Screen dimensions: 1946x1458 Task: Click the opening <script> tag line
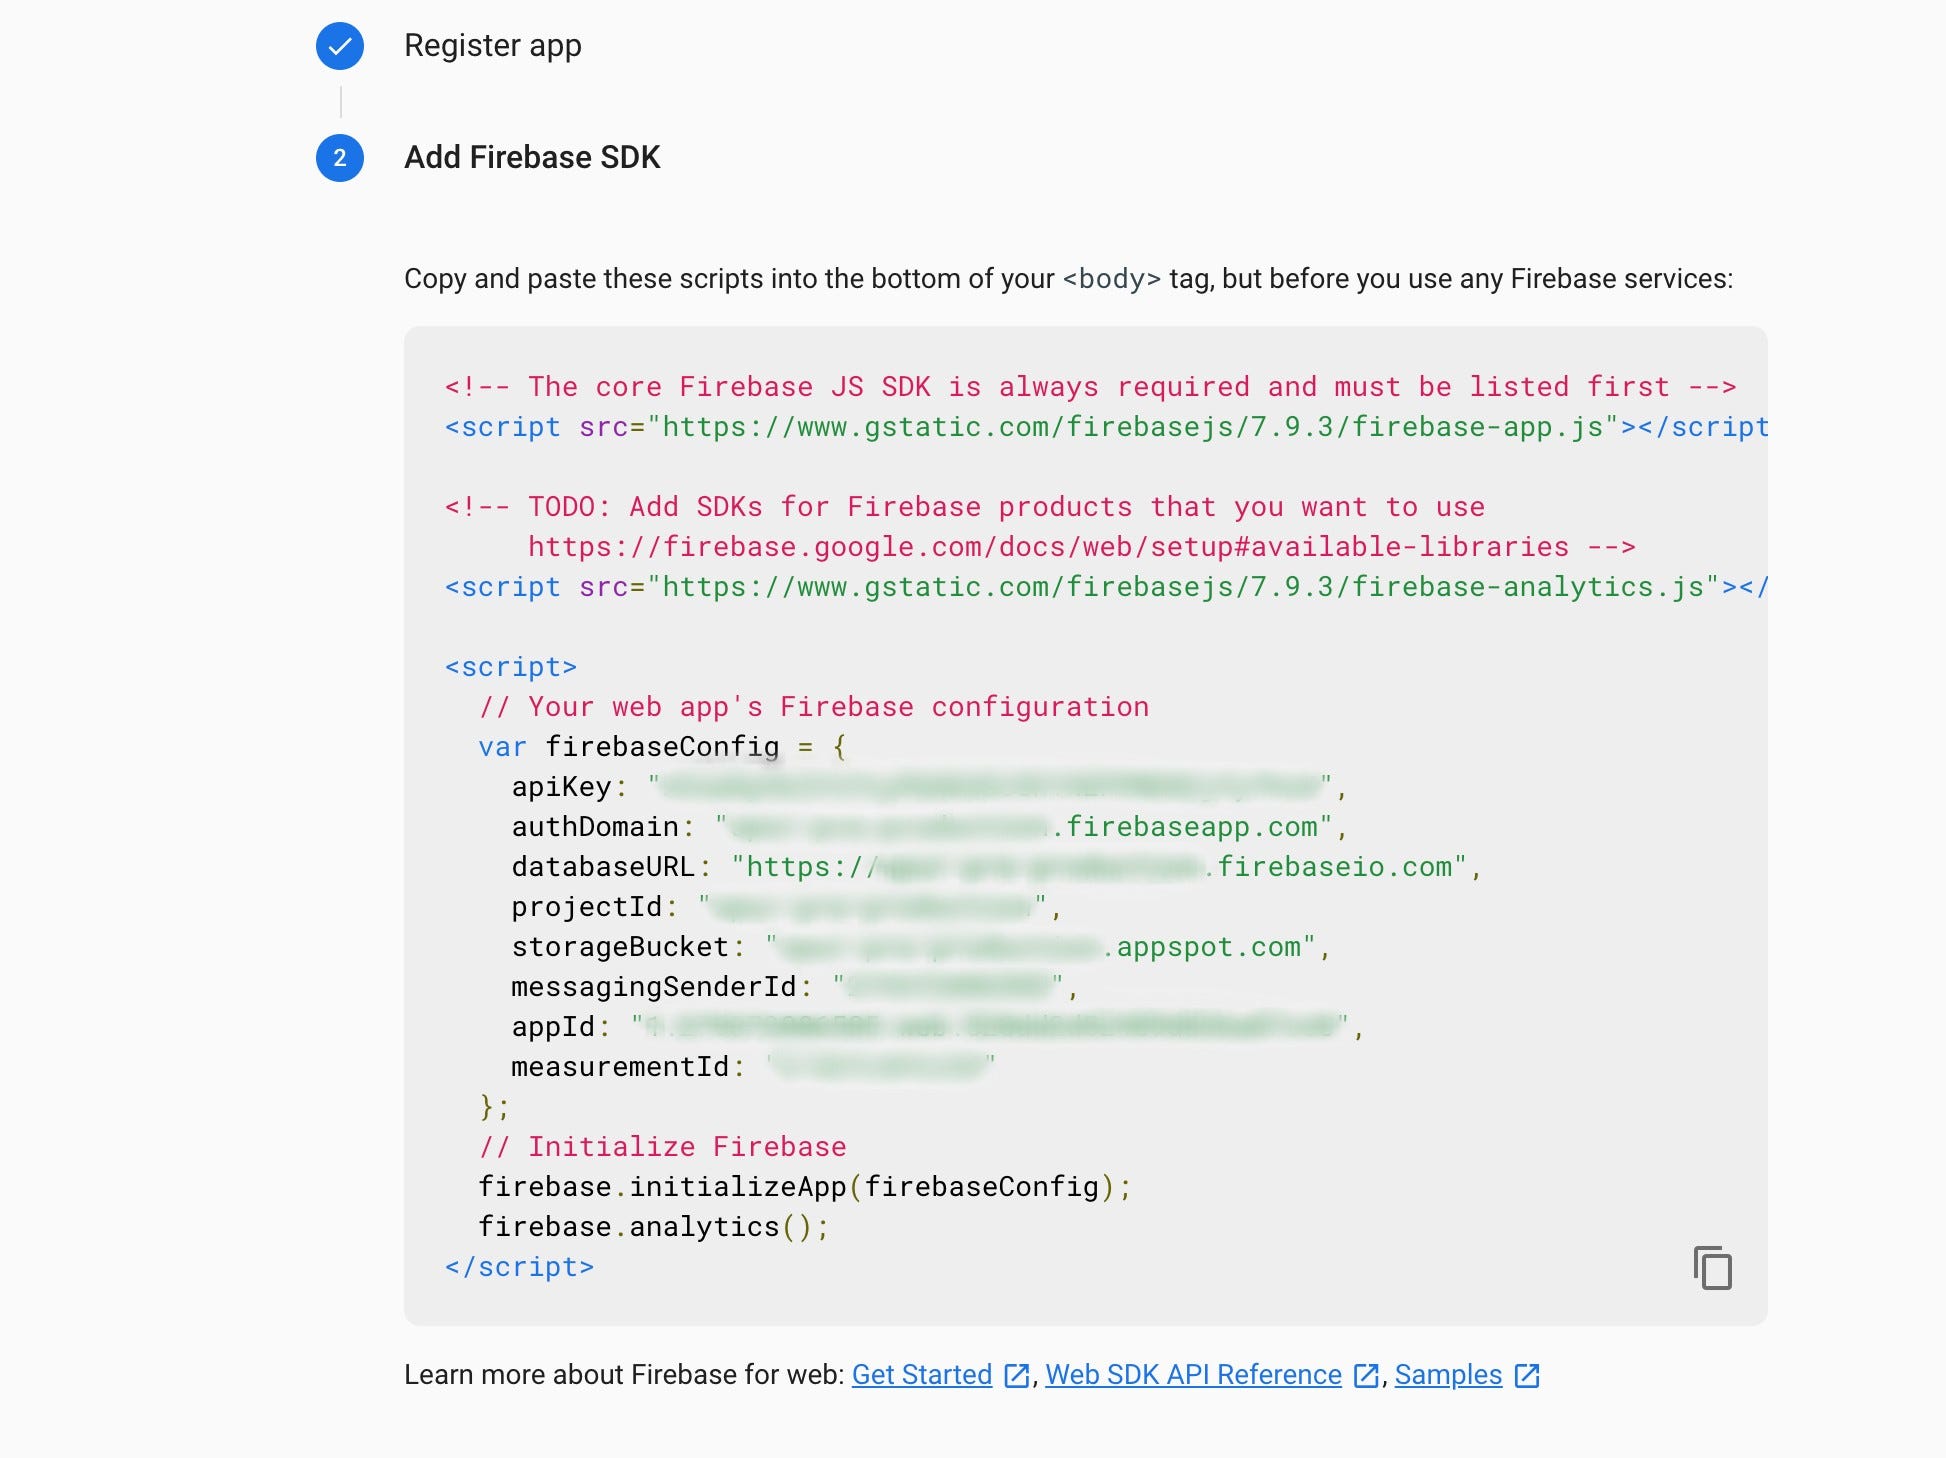[x=511, y=667]
